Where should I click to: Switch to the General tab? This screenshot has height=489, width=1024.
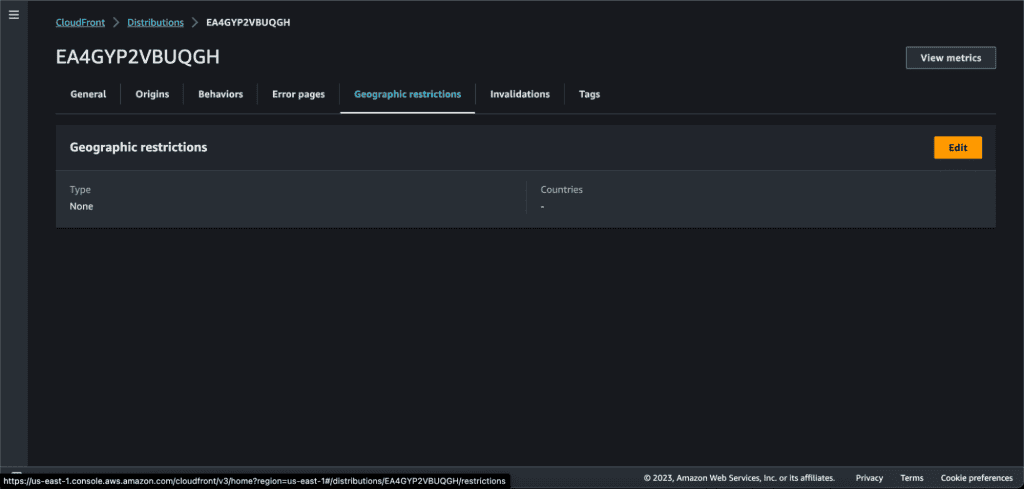tap(88, 94)
